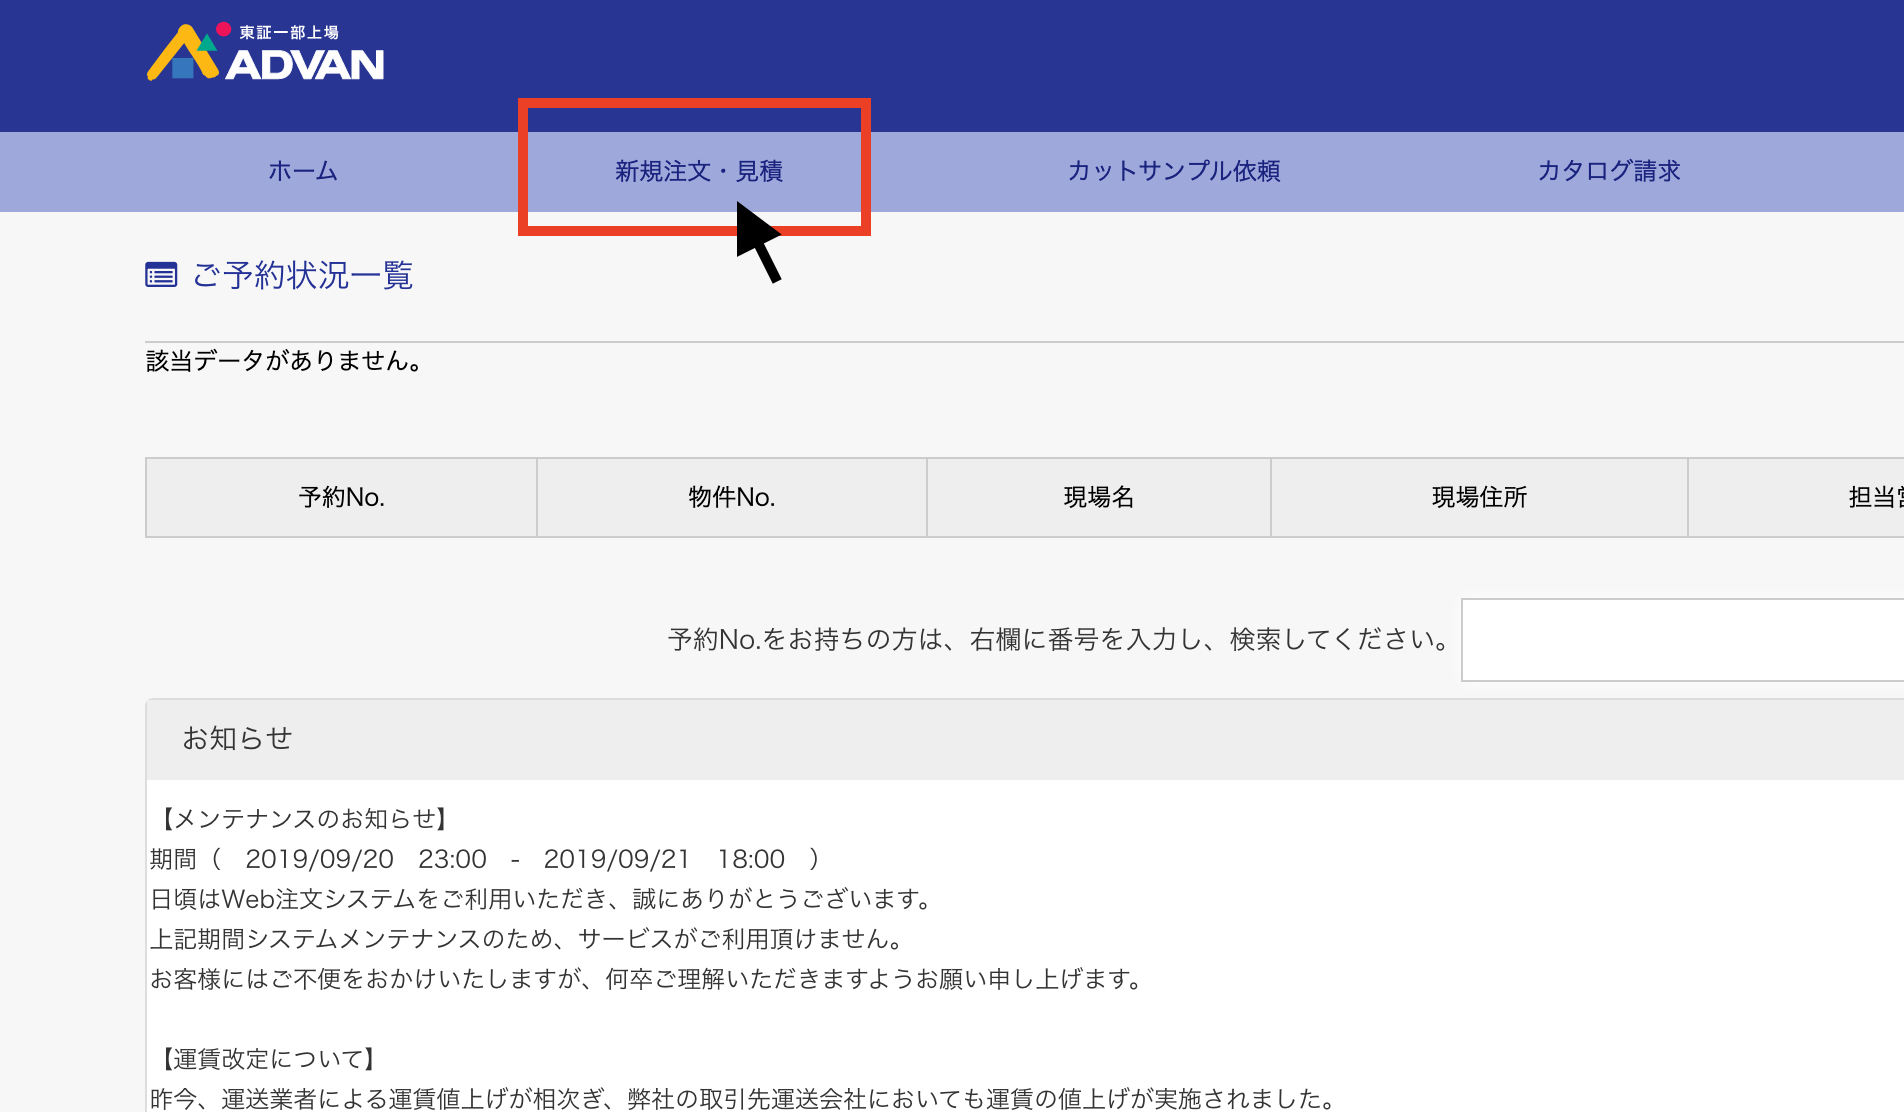Click the ADVAN house logo icon
The height and width of the screenshot is (1112, 1904).
tap(183, 54)
